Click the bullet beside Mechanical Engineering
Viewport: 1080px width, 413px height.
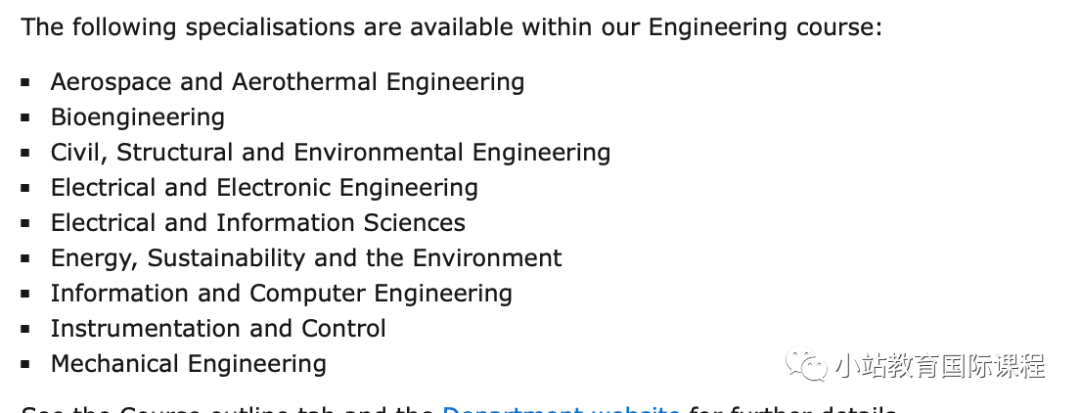tap(25, 364)
